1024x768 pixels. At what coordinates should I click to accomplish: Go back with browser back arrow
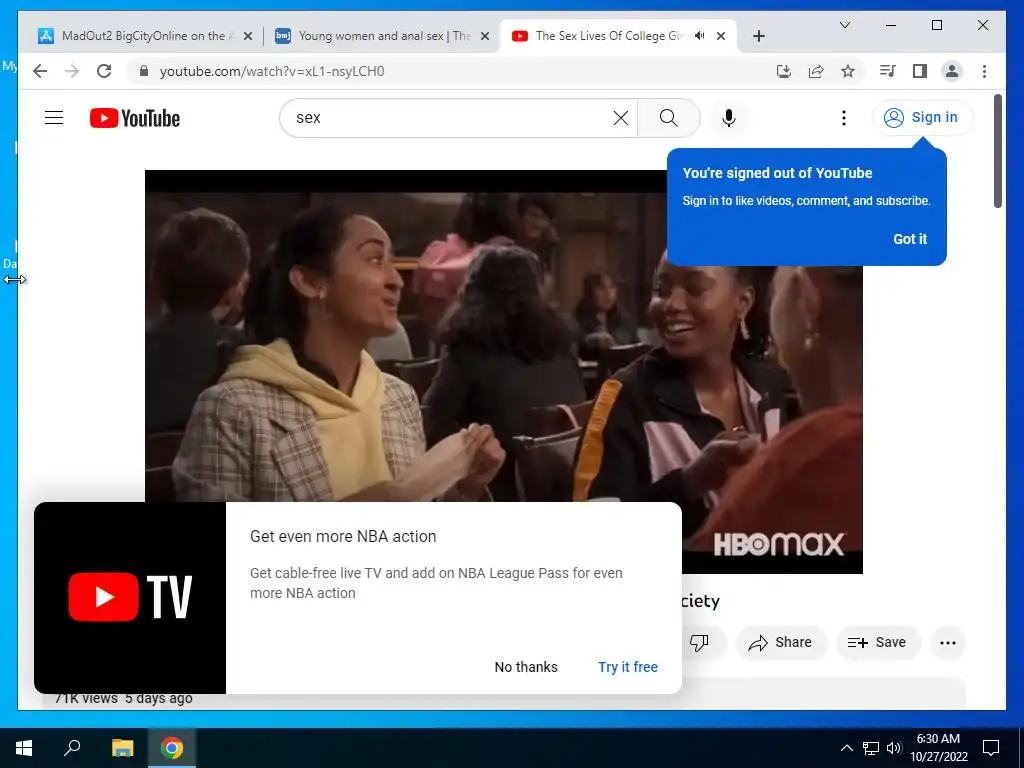tap(40, 71)
